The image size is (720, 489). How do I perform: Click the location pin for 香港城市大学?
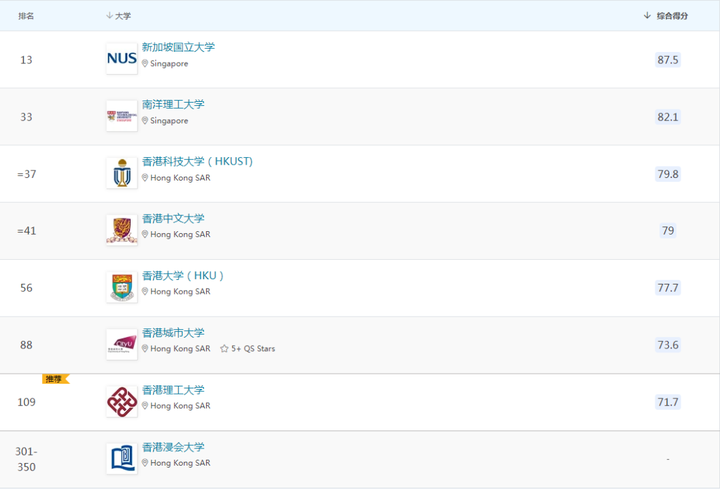[145, 348]
